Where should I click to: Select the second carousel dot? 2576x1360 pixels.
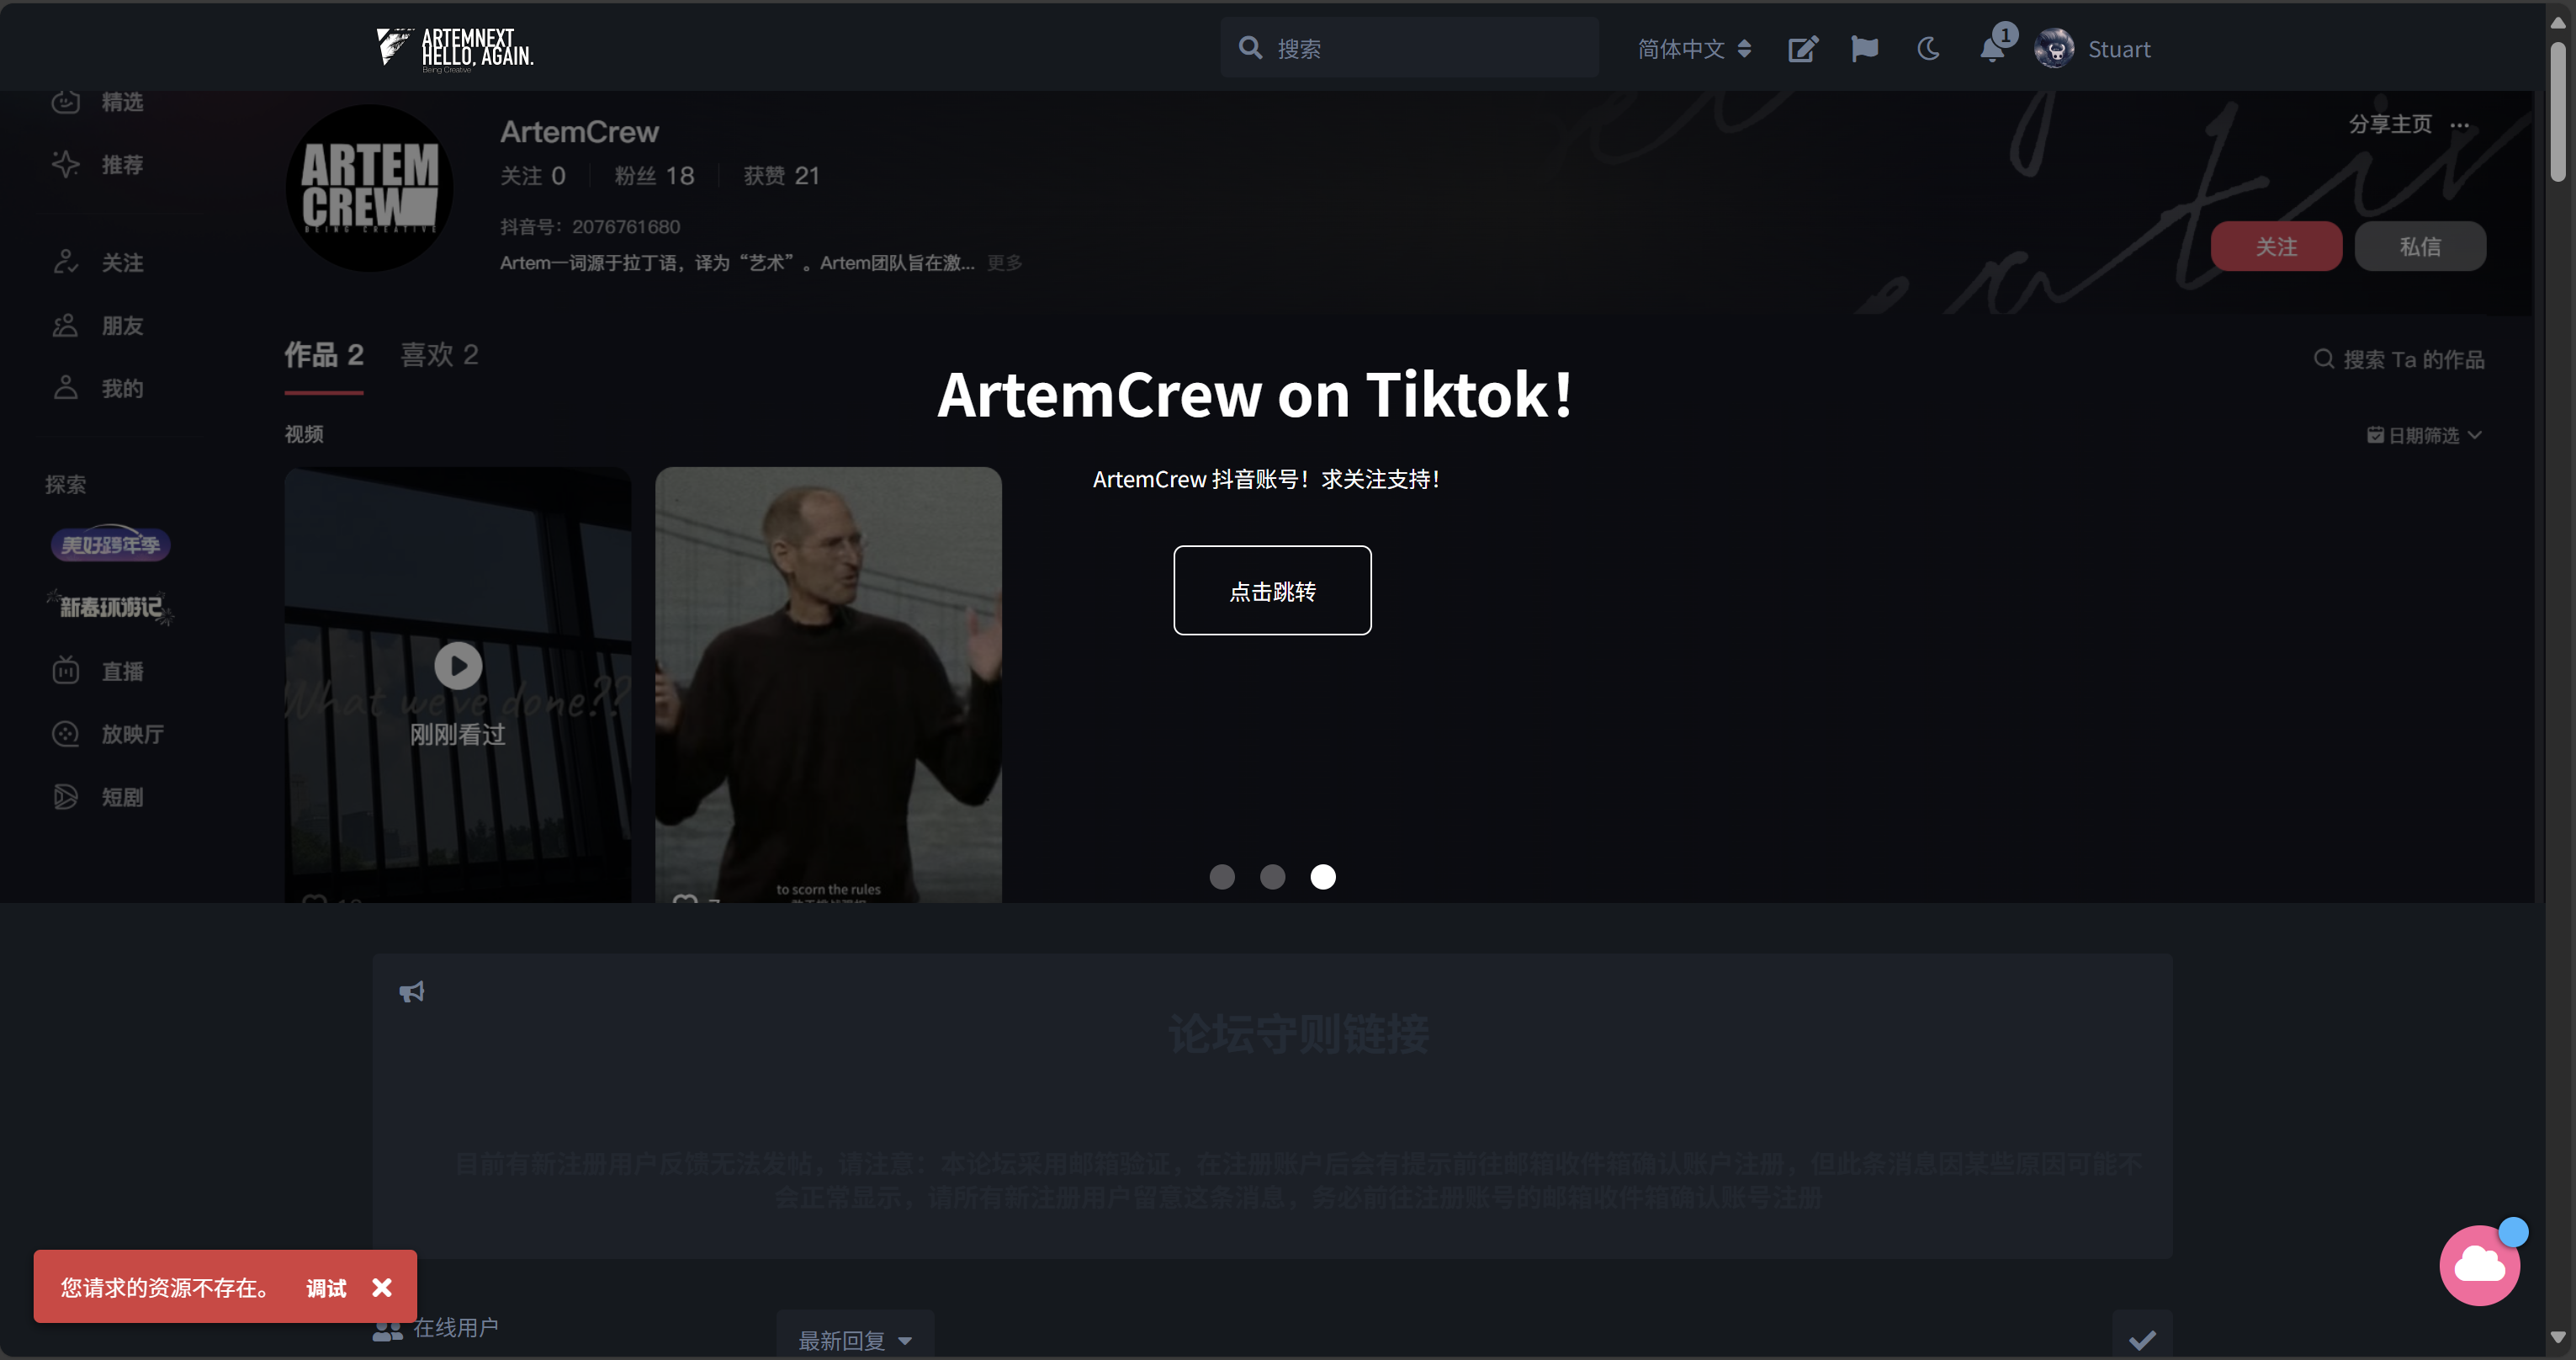tap(1272, 877)
